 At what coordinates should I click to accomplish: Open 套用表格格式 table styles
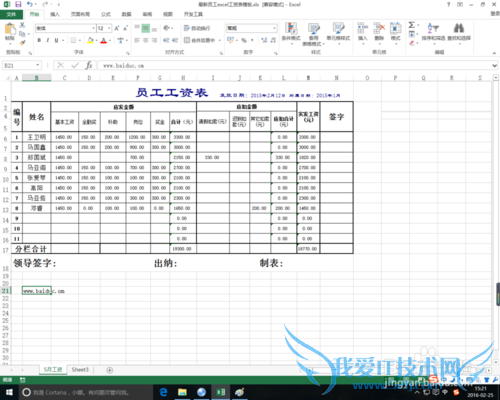(313, 34)
